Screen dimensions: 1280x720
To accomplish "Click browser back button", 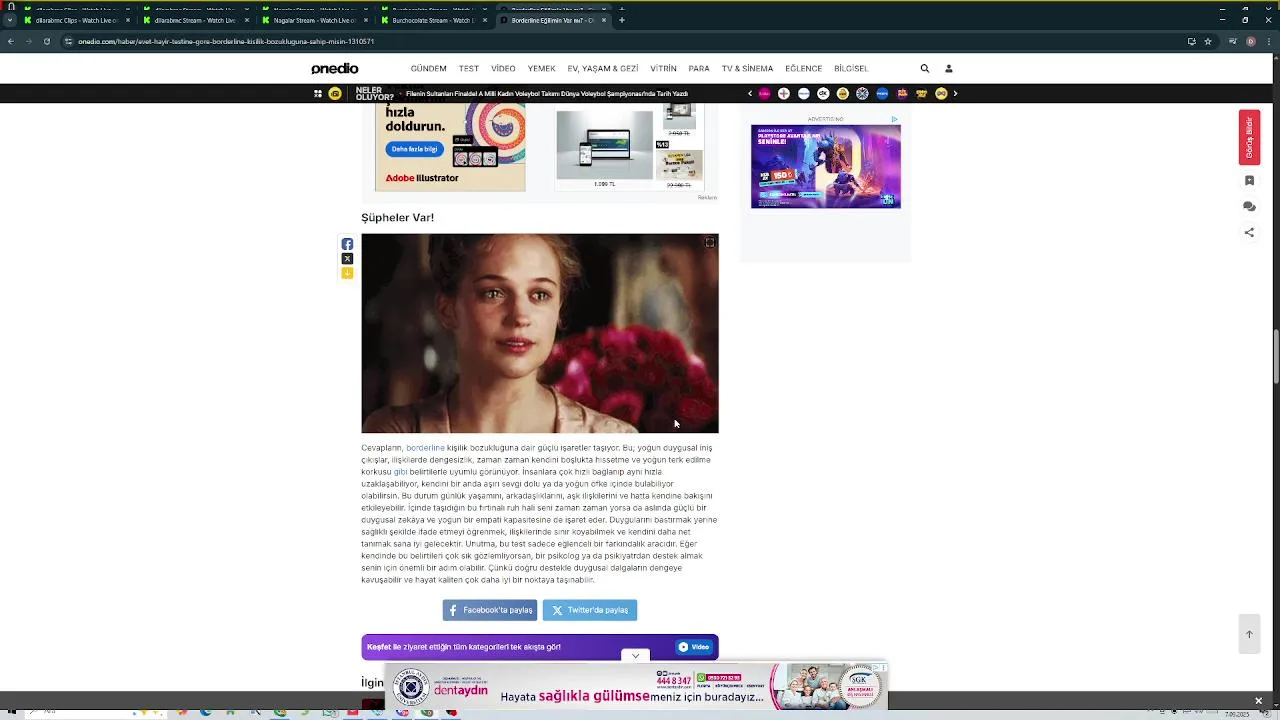I will pos(10,41).
